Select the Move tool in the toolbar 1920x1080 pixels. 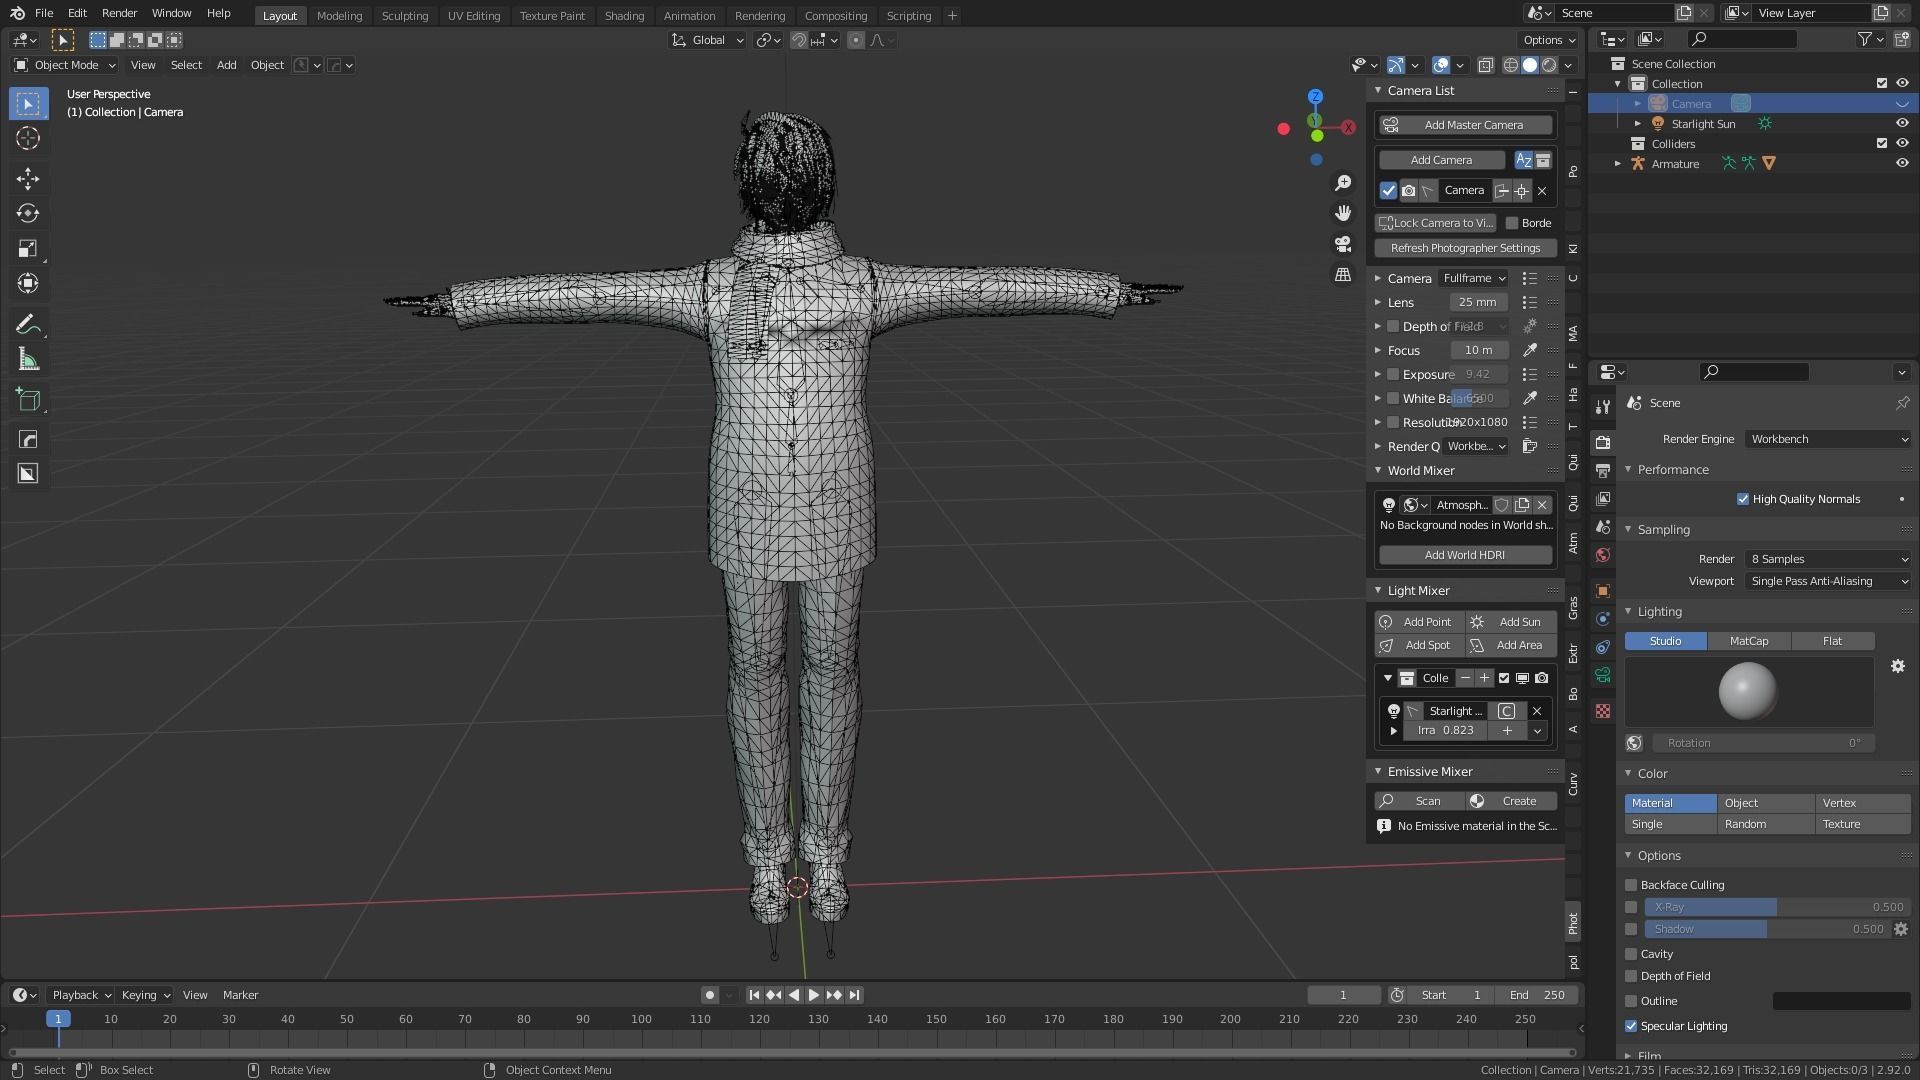pyautogui.click(x=28, y=179)
